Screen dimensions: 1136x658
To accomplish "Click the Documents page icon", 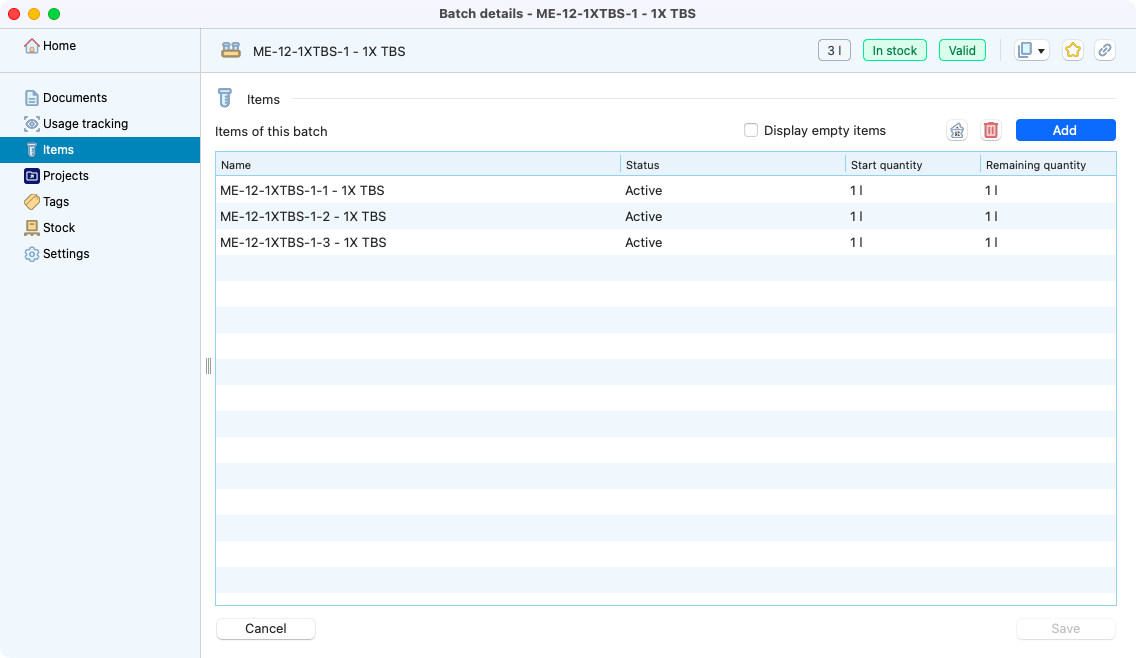I will click(x=31, y=98).
